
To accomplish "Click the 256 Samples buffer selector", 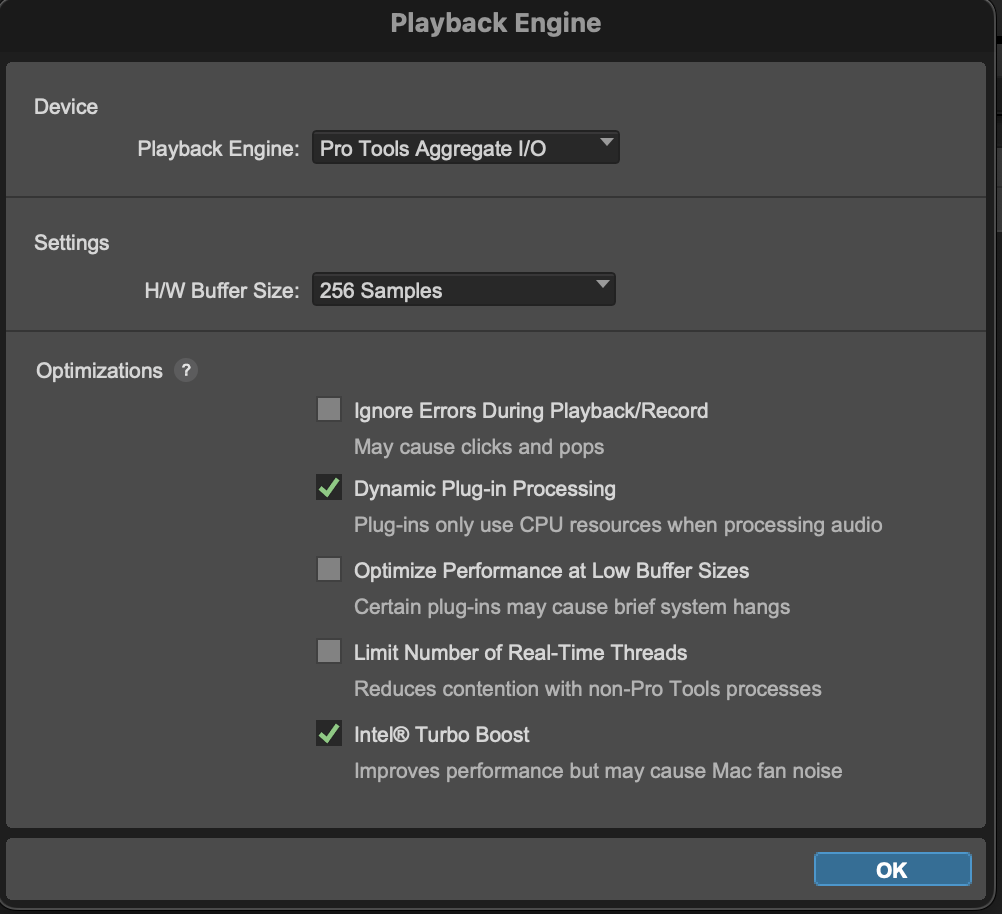I will point(463,290).
